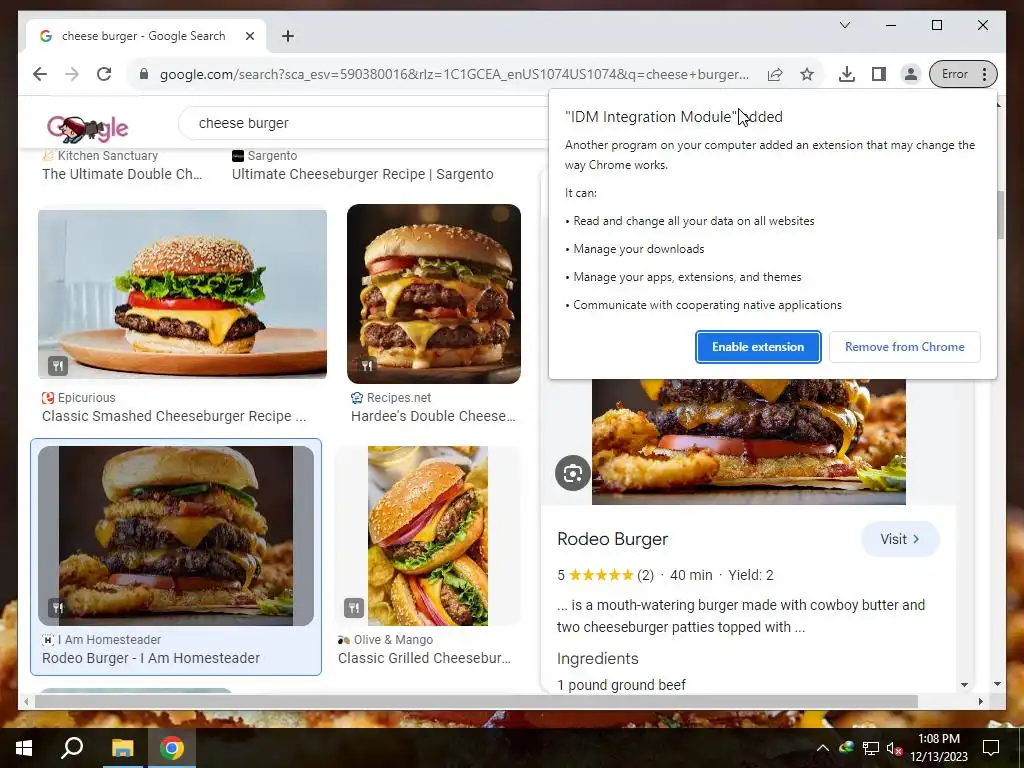Viewport: 1024px width, 768px height.
Task: Open the Windows taskbar search icon
Action: 72,748
